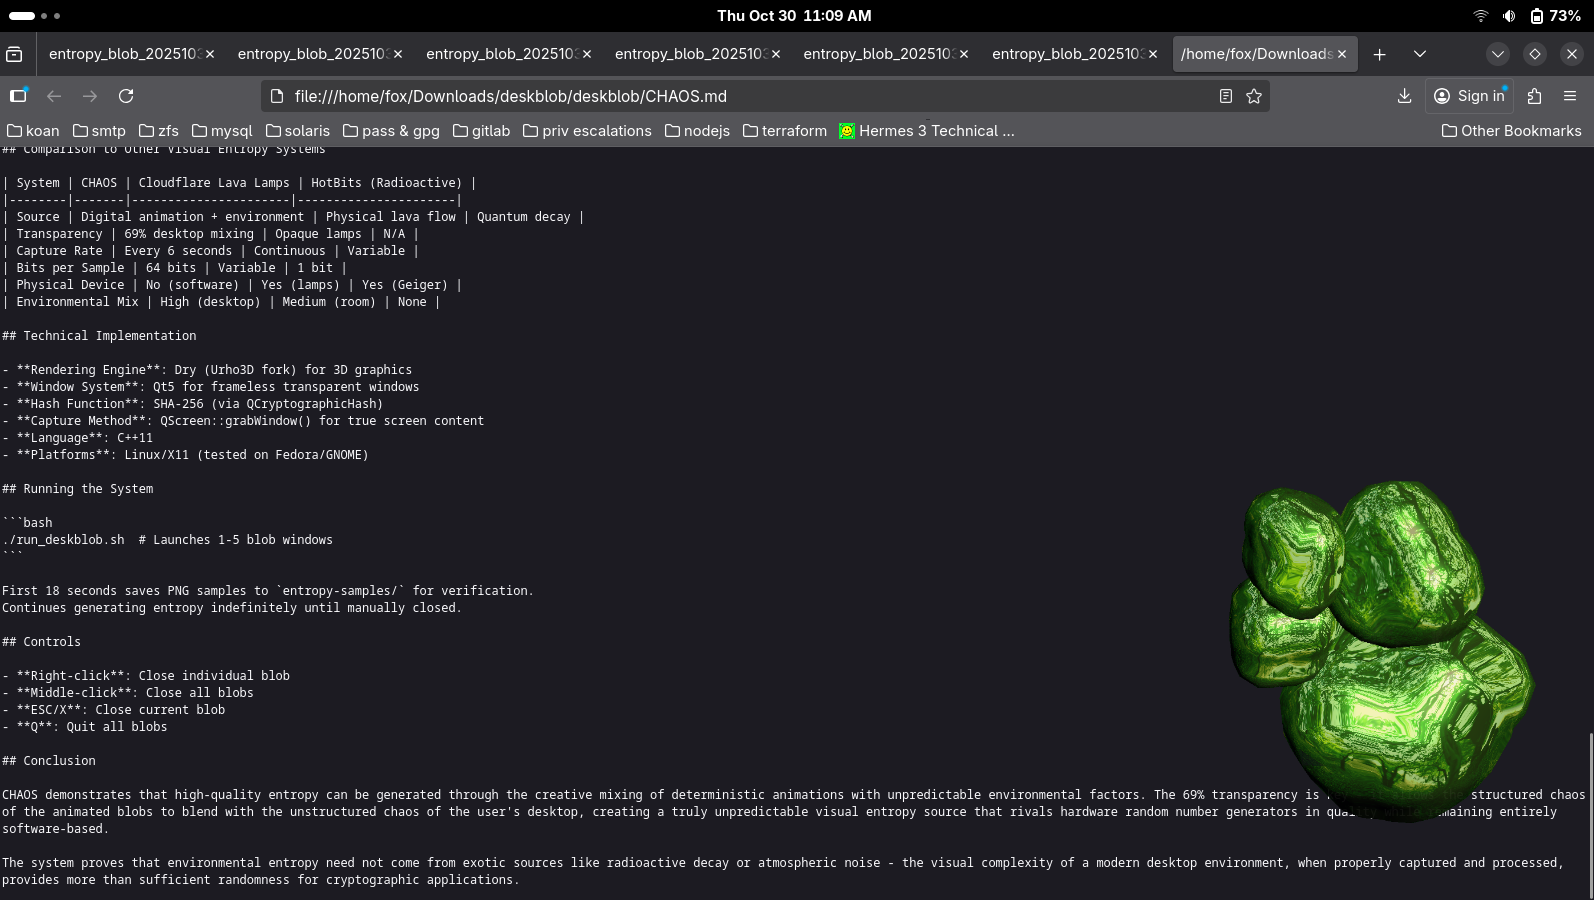The image size is (1594, 900).
Task: Open the Firefox hamburger menu
Action: pyautogui.click(x=1570, y=96)
